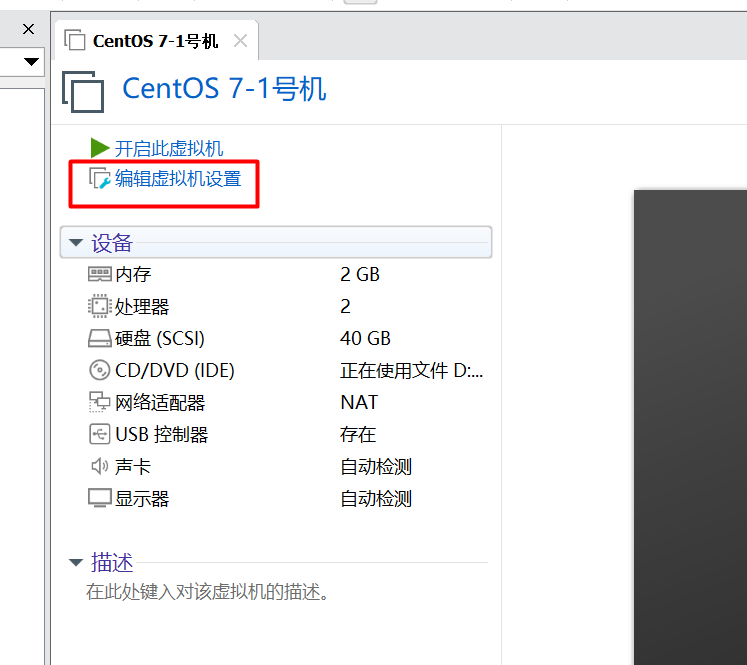Open the dropdown arrow in the left panel
The image size is (747, 665).
pyautogui.click(x=31, y=62)
